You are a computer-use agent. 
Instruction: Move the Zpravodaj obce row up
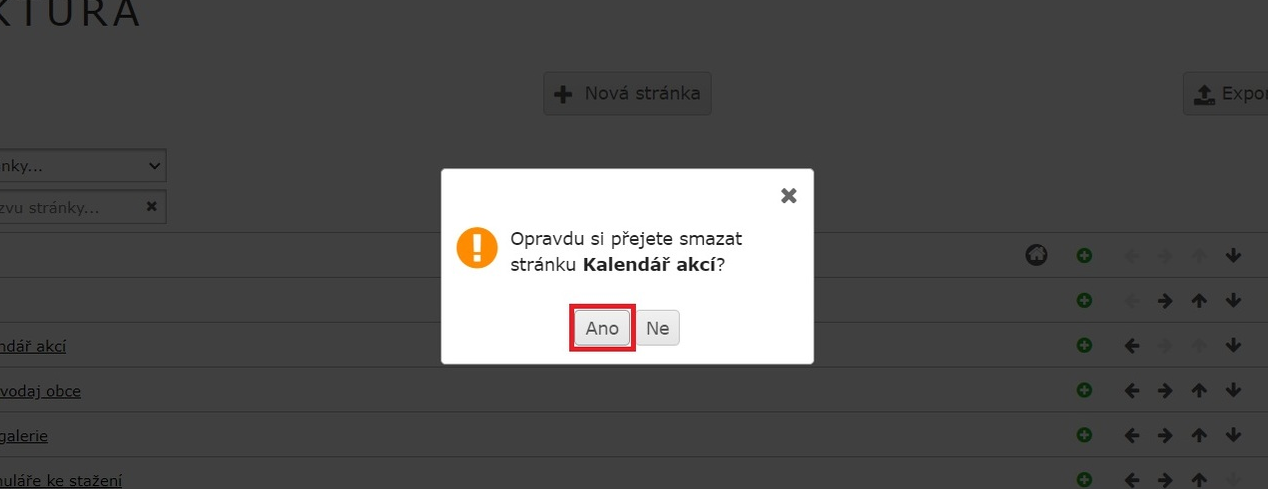tap(1200, 390)
